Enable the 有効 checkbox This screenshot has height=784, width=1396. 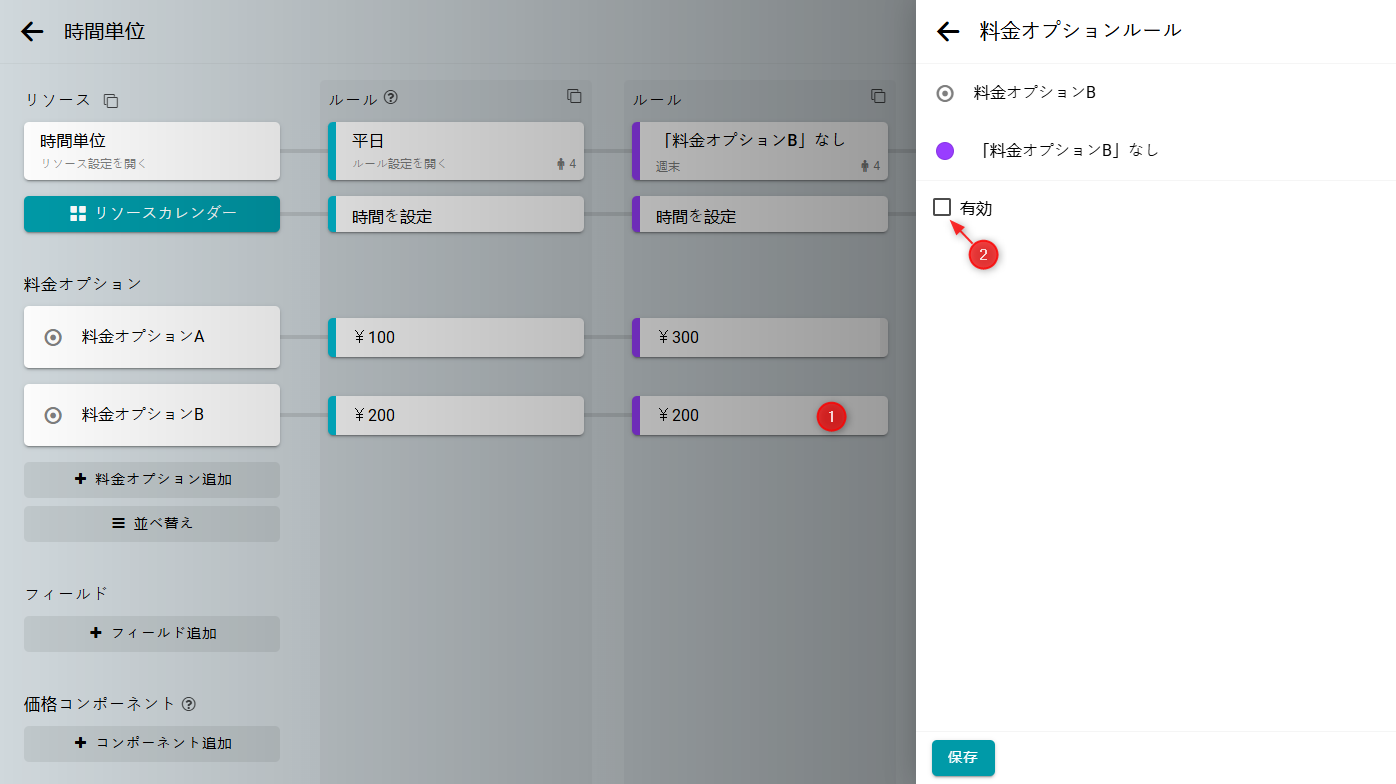click(942, 207)
